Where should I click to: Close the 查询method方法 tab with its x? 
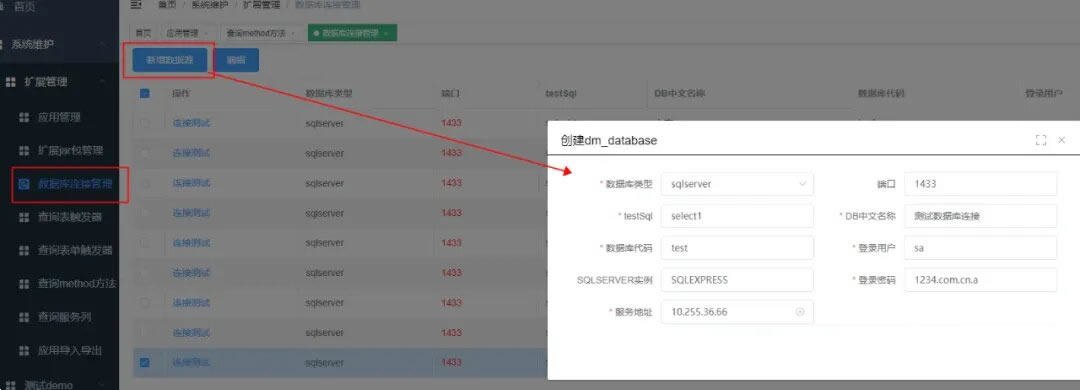(293, 33)
